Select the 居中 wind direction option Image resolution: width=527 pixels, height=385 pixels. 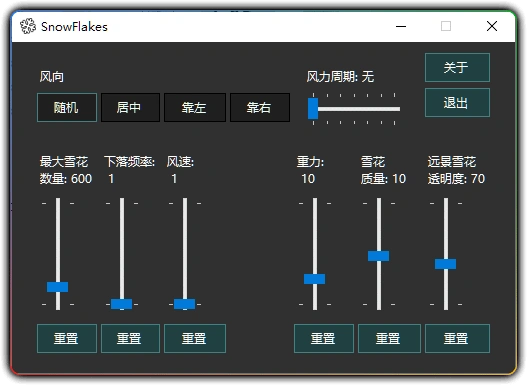(130, 108)
